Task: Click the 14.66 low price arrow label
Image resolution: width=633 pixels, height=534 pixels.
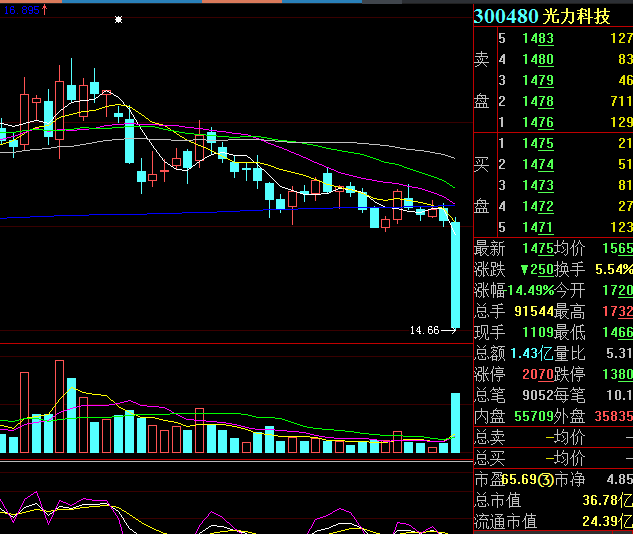Action: (x=430, y=330)
